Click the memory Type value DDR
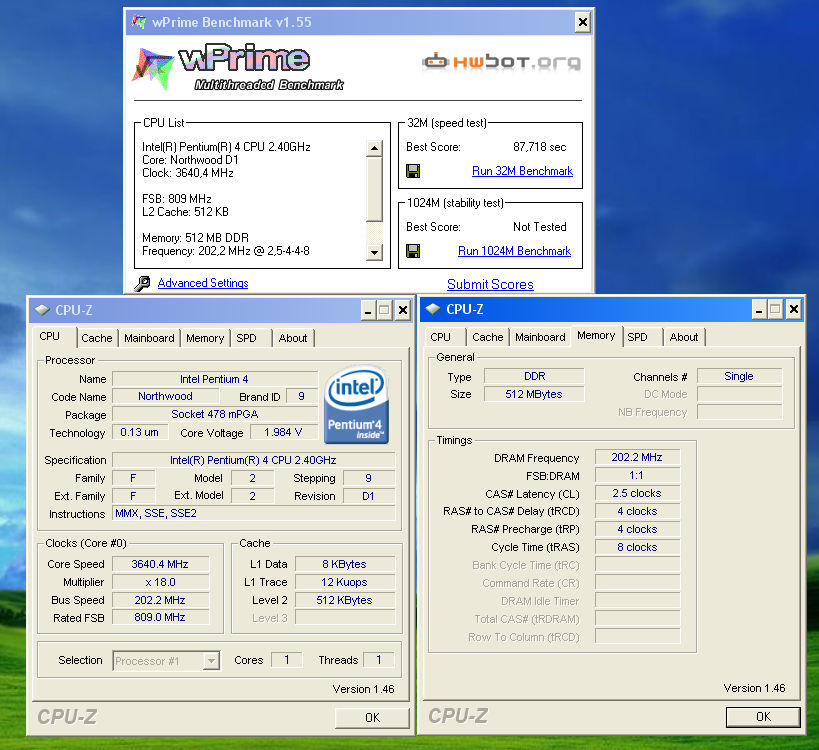819x750 pixels. (534, 376)
